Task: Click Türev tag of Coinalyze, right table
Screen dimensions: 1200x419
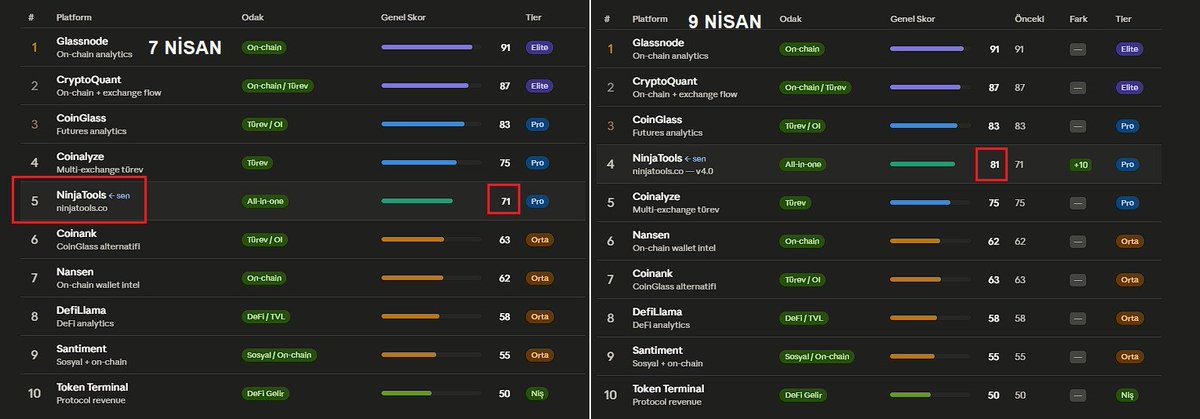Action: click(x=797, y=202)
